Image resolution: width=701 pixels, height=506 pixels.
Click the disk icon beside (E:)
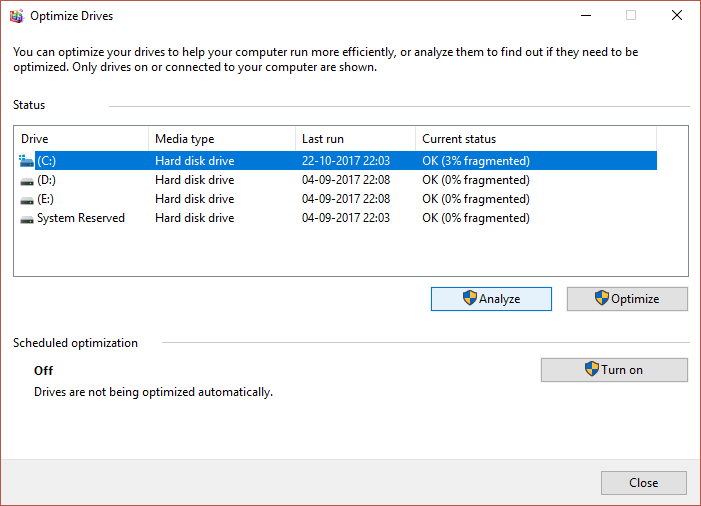(26, 199)
